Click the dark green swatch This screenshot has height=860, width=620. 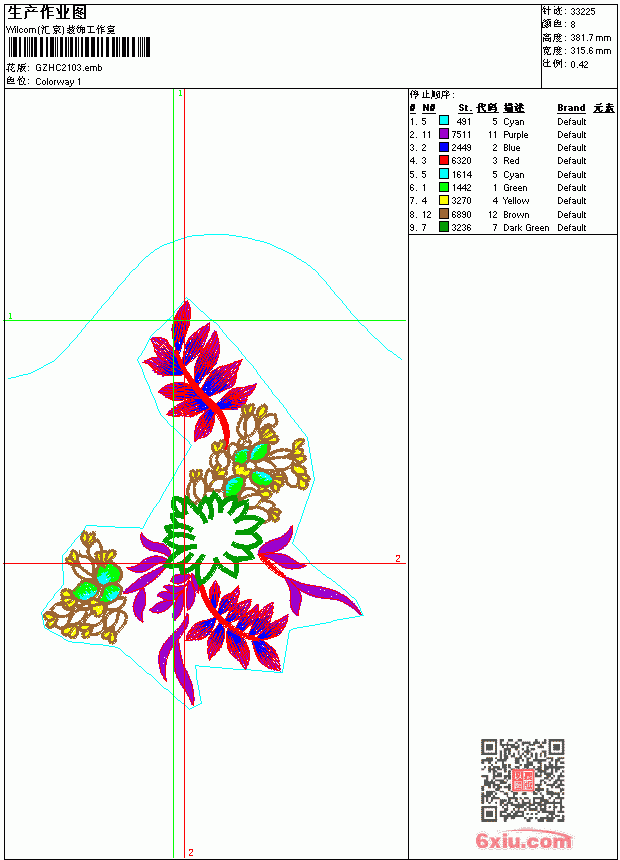(444, 227)
